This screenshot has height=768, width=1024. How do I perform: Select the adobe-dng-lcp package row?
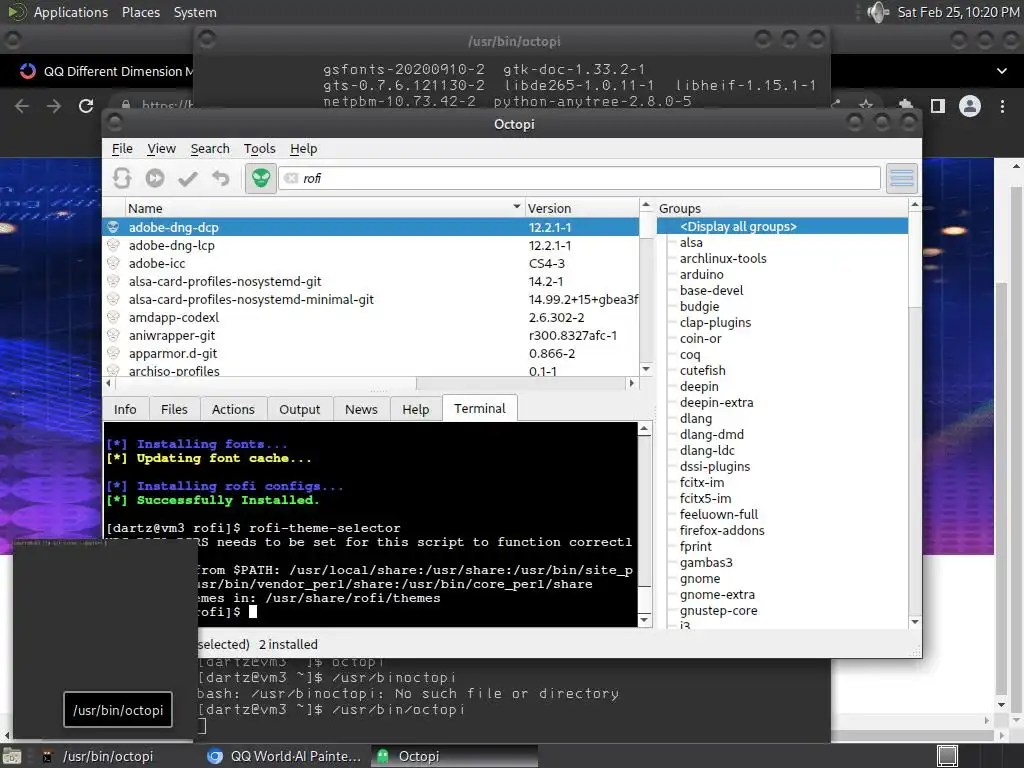coord(371,246)
